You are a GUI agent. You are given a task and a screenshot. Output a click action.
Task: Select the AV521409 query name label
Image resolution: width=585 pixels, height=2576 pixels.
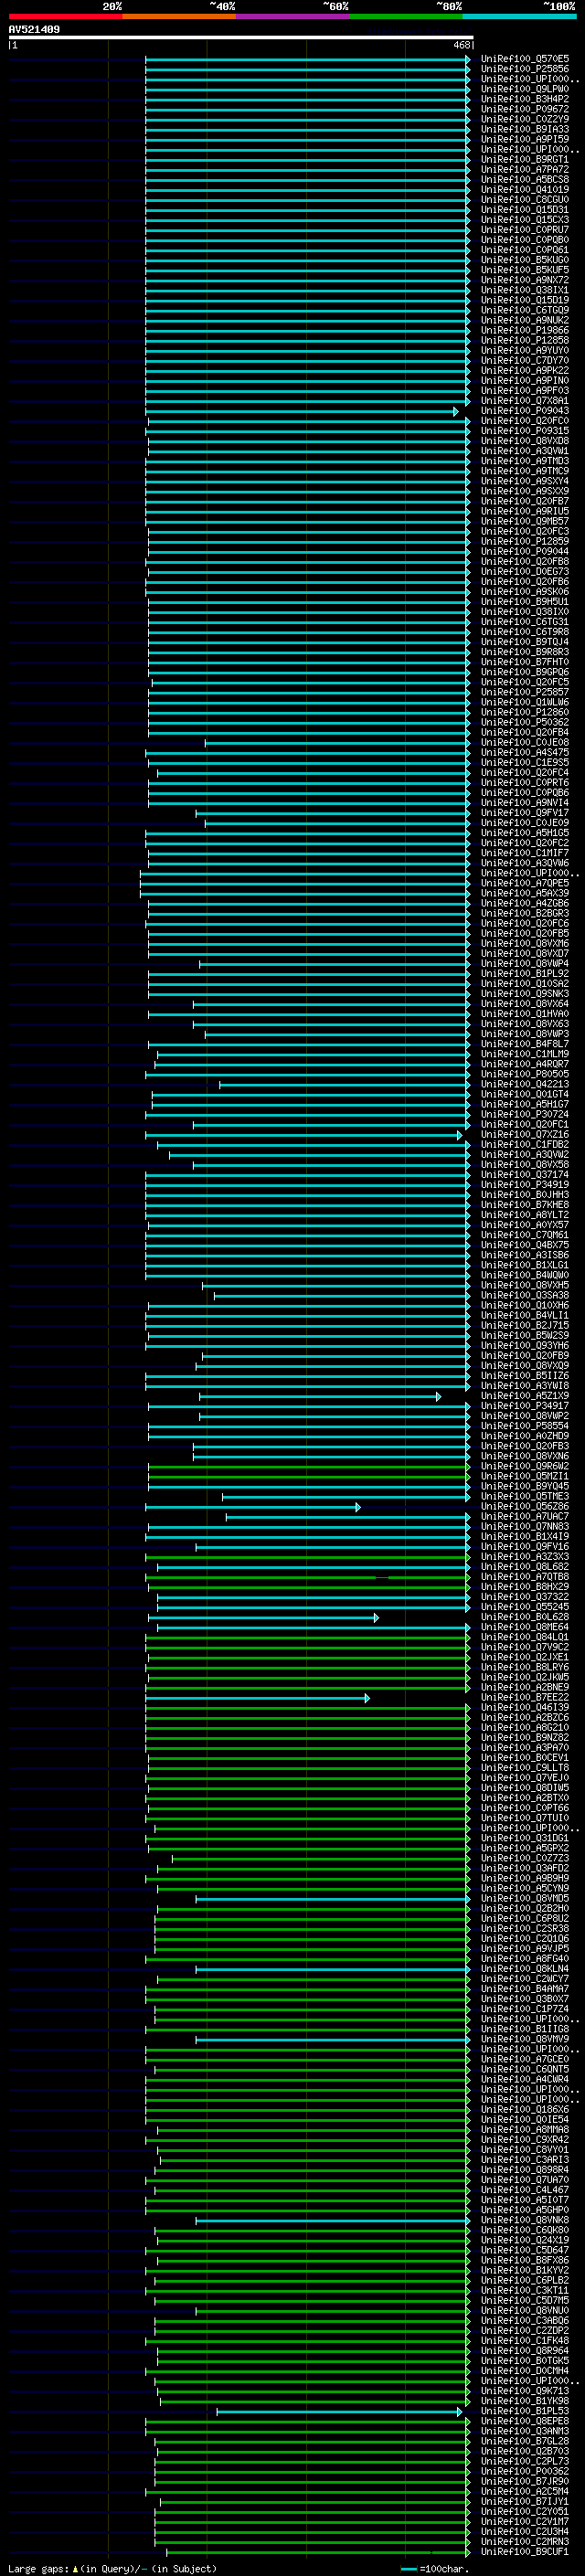(34, 29)
